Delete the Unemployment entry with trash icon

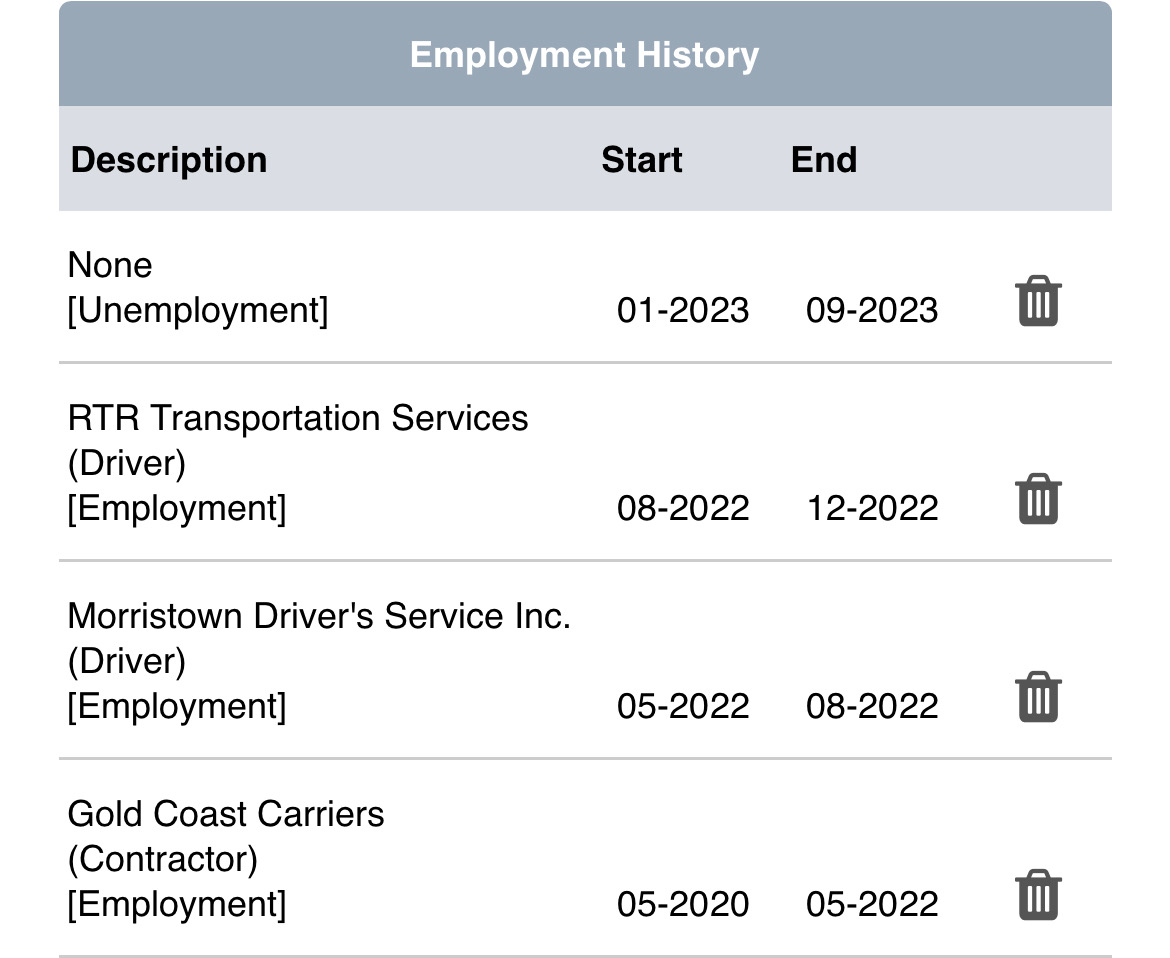pos(1038,301)
